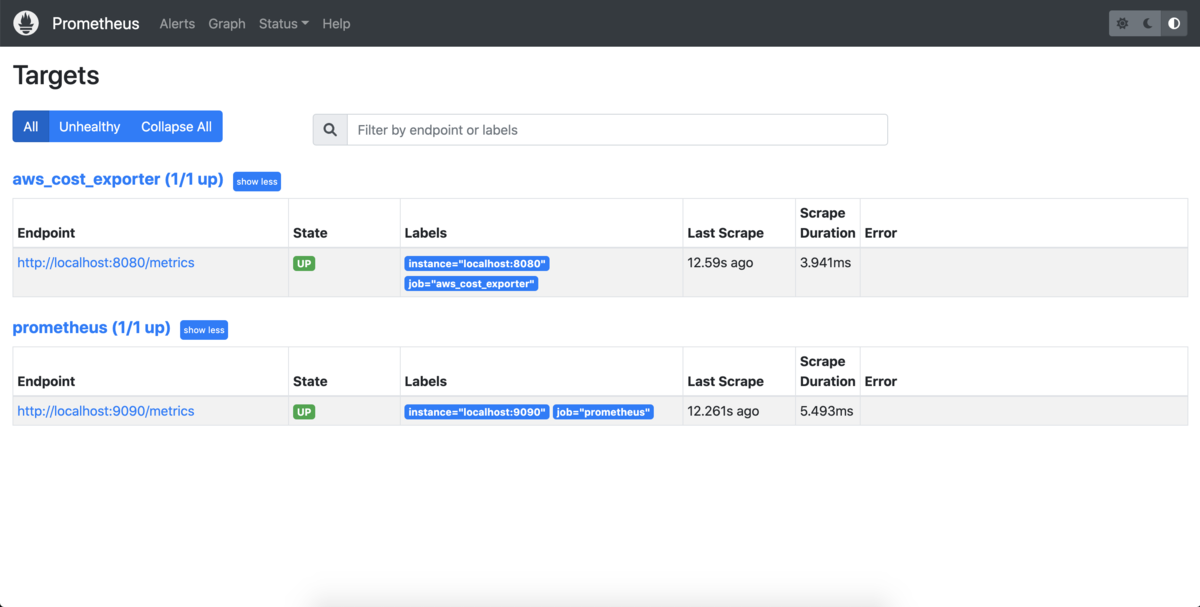This screenshot has width=1200, height=607.
Task: Open localhost:8080 metrics endpoint link
Action: (x=106, y=263)
